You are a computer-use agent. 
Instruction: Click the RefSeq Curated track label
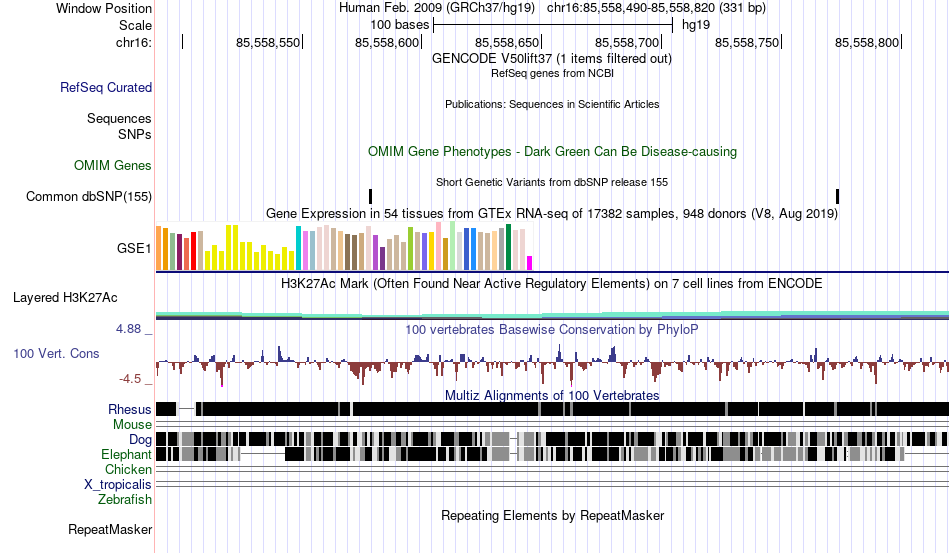pyautogui.click(x=106, y=87)
